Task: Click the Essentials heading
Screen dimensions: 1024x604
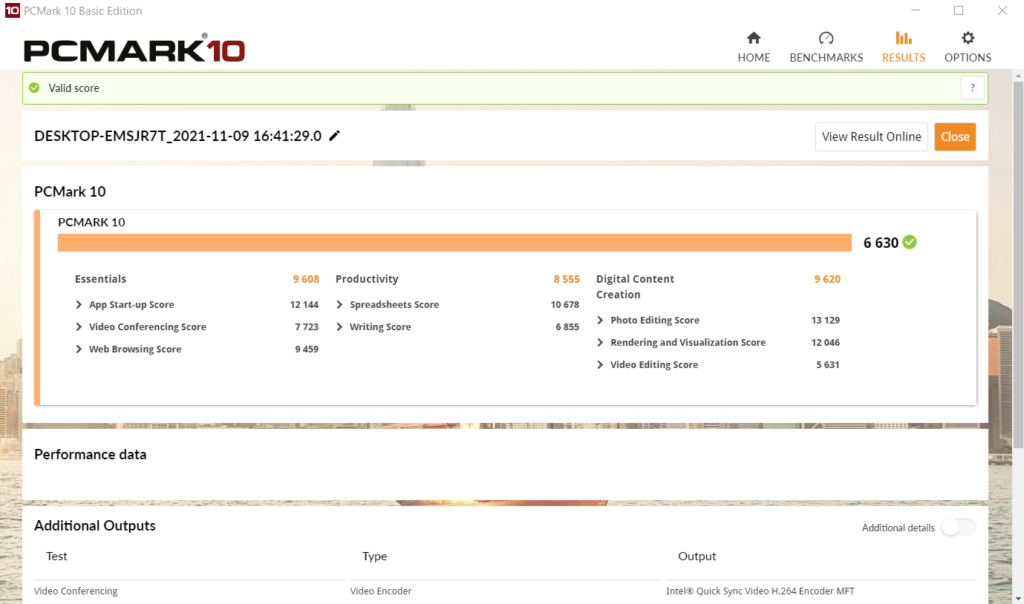Action: click(x=100, y=279)
